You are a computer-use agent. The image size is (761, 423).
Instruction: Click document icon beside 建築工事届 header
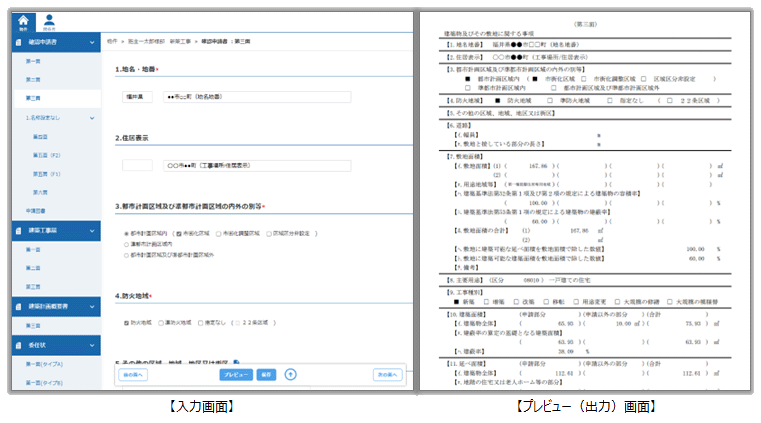tap(20, 230)
